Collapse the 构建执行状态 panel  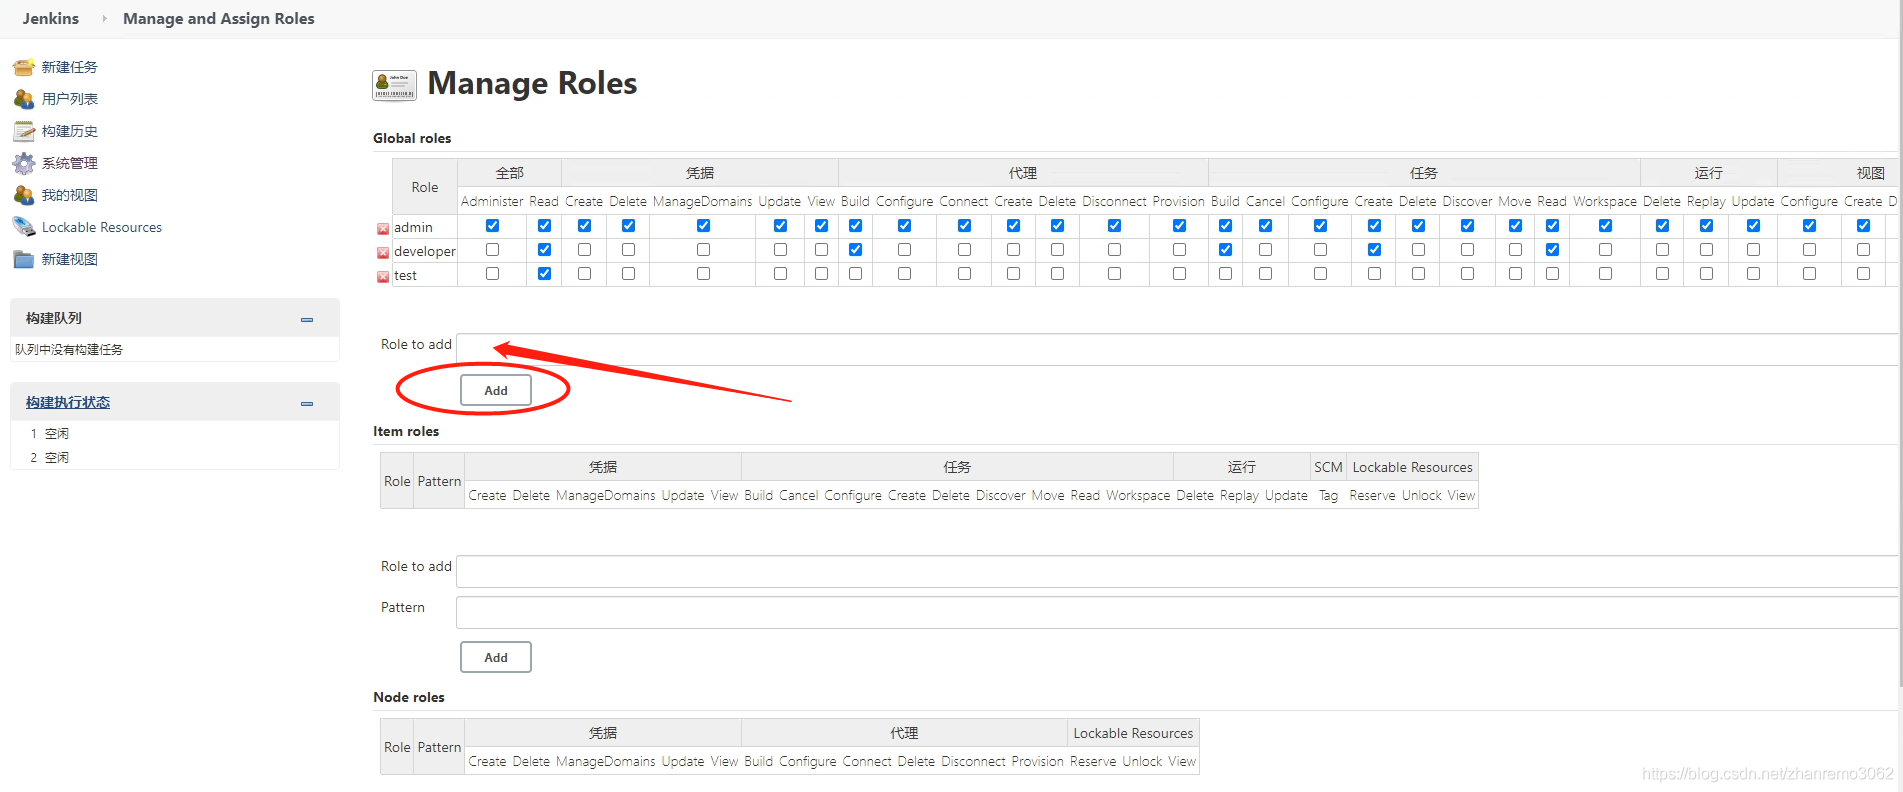click(x=307, y=403)
